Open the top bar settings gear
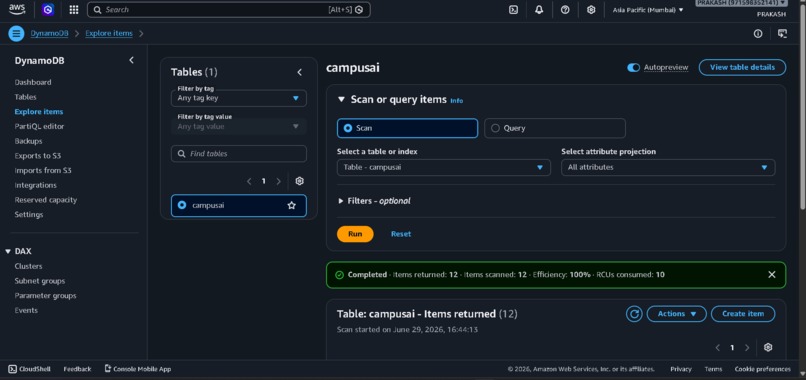This screenshot has height=380, width=806. (x=591, y=9)
